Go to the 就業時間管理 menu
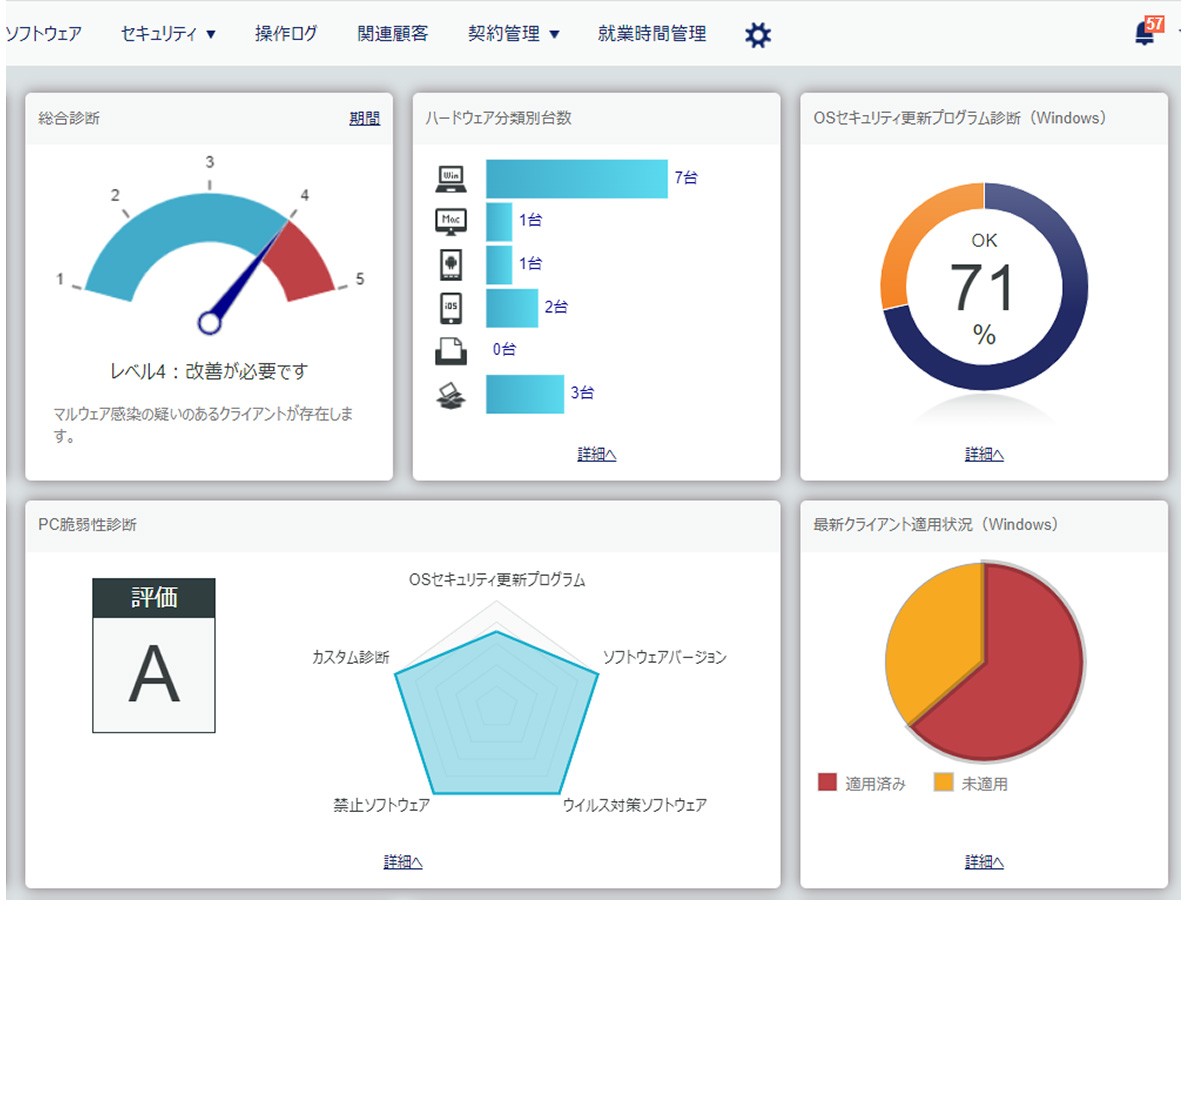1188x1094 pixels. 652,34
